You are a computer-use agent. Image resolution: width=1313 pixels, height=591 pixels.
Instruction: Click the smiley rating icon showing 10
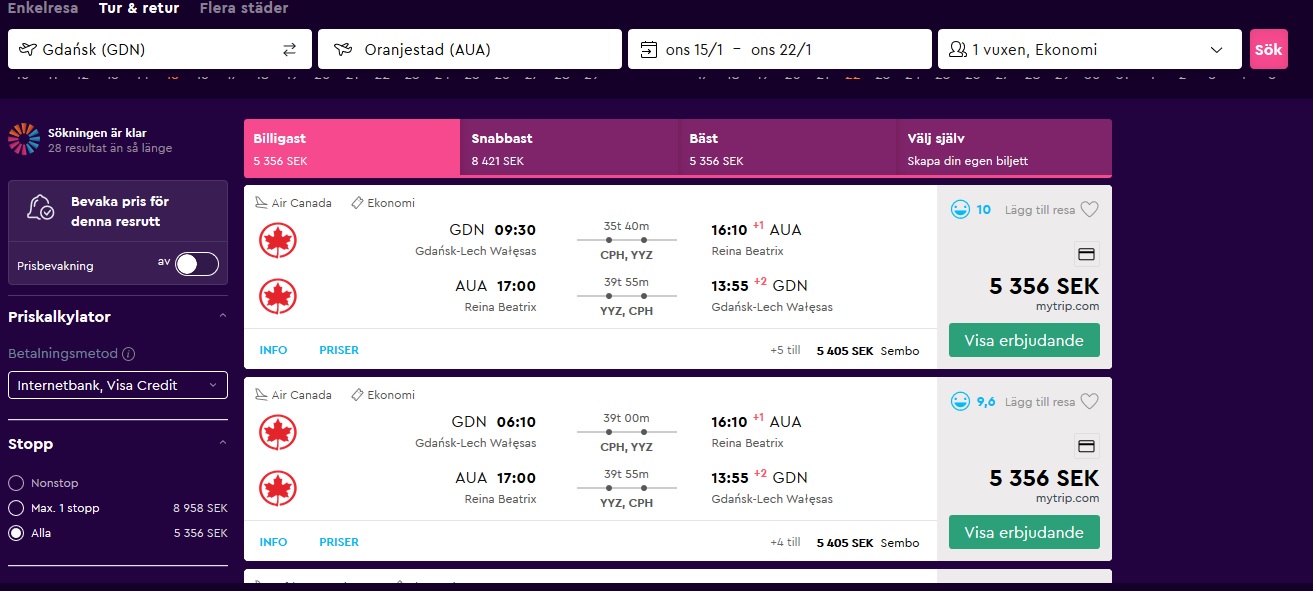click(960, 209)
